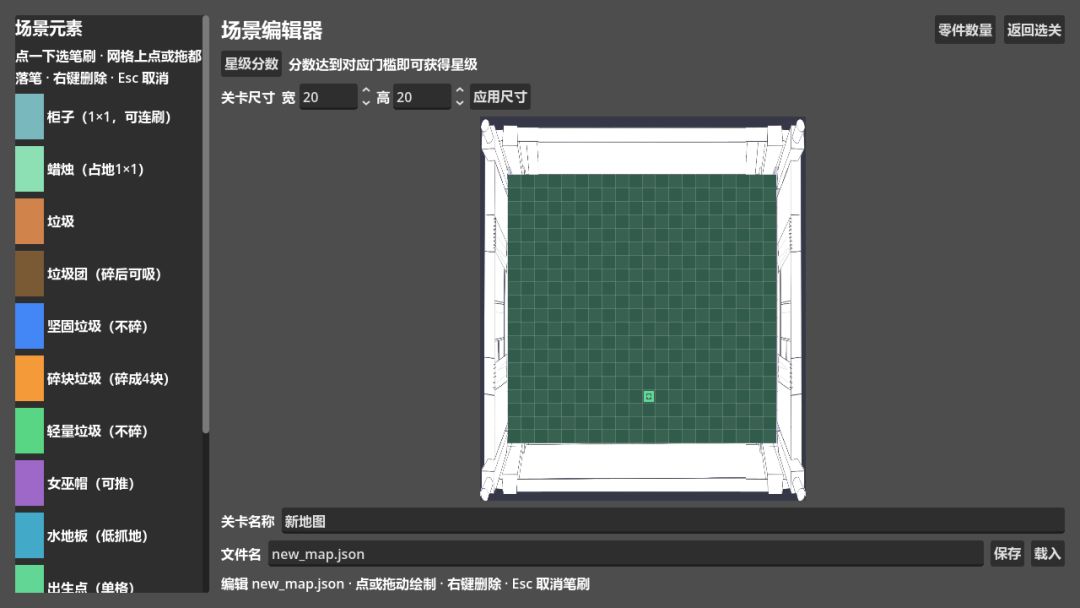
Task: Click the 文件名 field containing new_map.json
Action: coord(625,554)
